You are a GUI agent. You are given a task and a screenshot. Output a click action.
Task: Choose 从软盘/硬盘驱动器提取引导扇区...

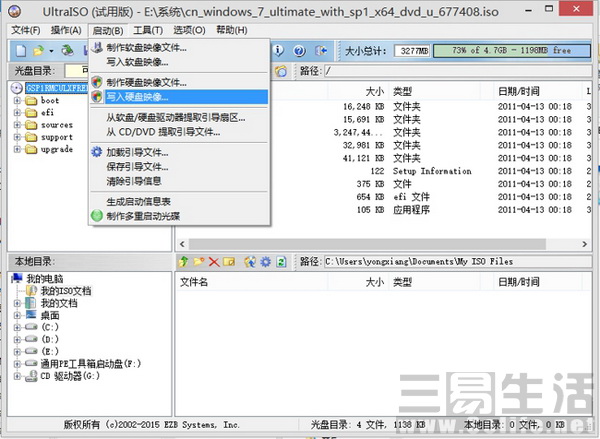point(179,118)
